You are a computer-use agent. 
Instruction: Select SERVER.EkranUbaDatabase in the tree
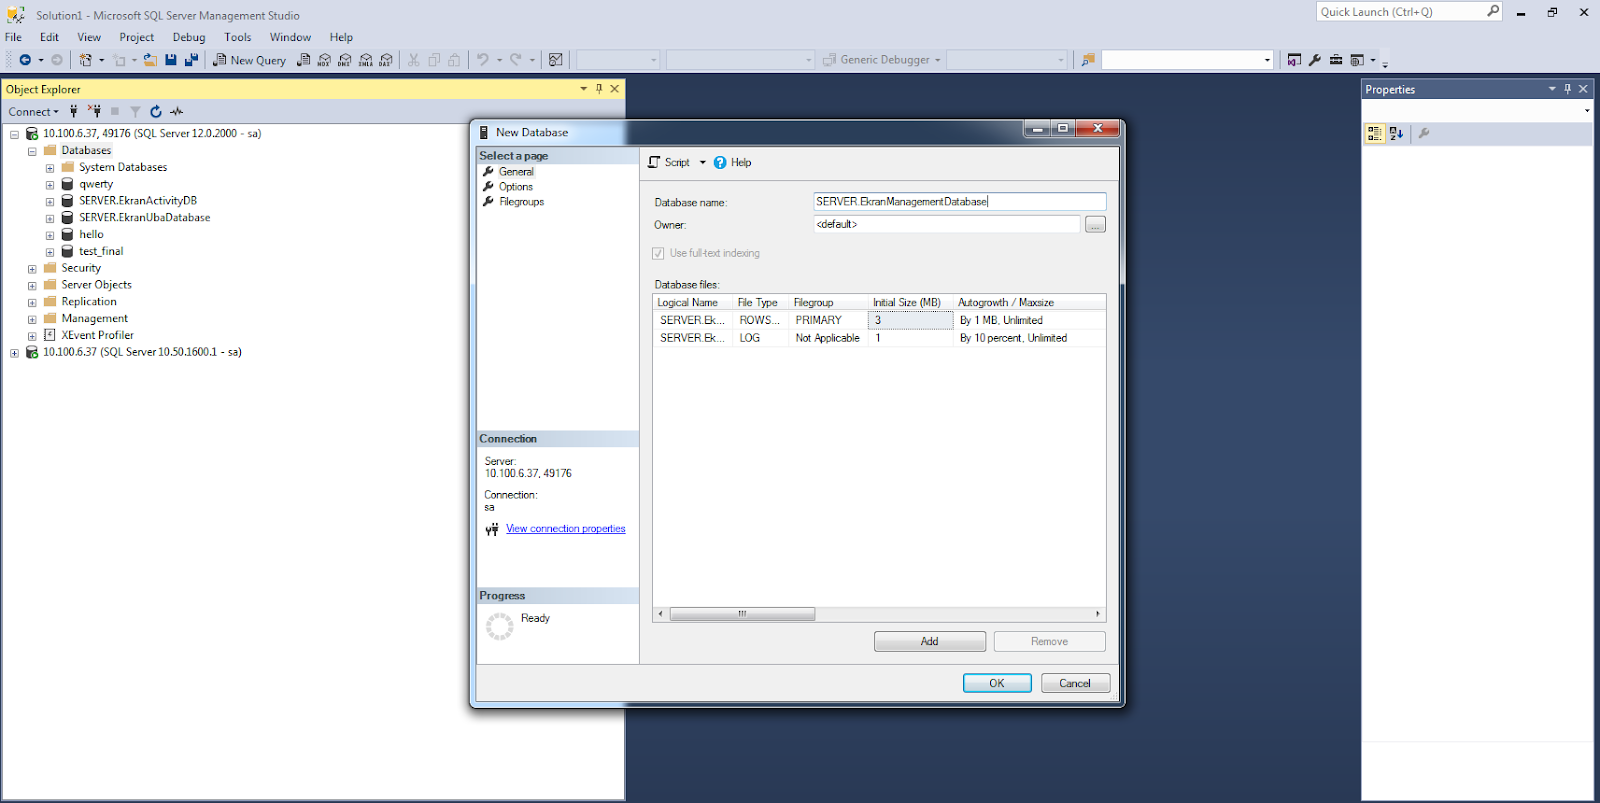(x=145, y=218)
